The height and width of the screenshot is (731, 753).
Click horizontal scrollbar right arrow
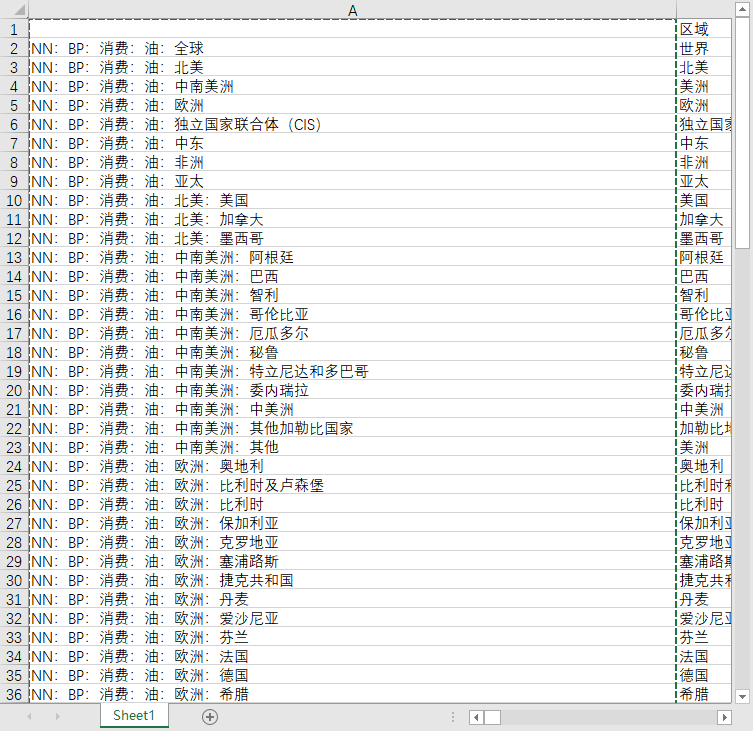click(724, 718)
